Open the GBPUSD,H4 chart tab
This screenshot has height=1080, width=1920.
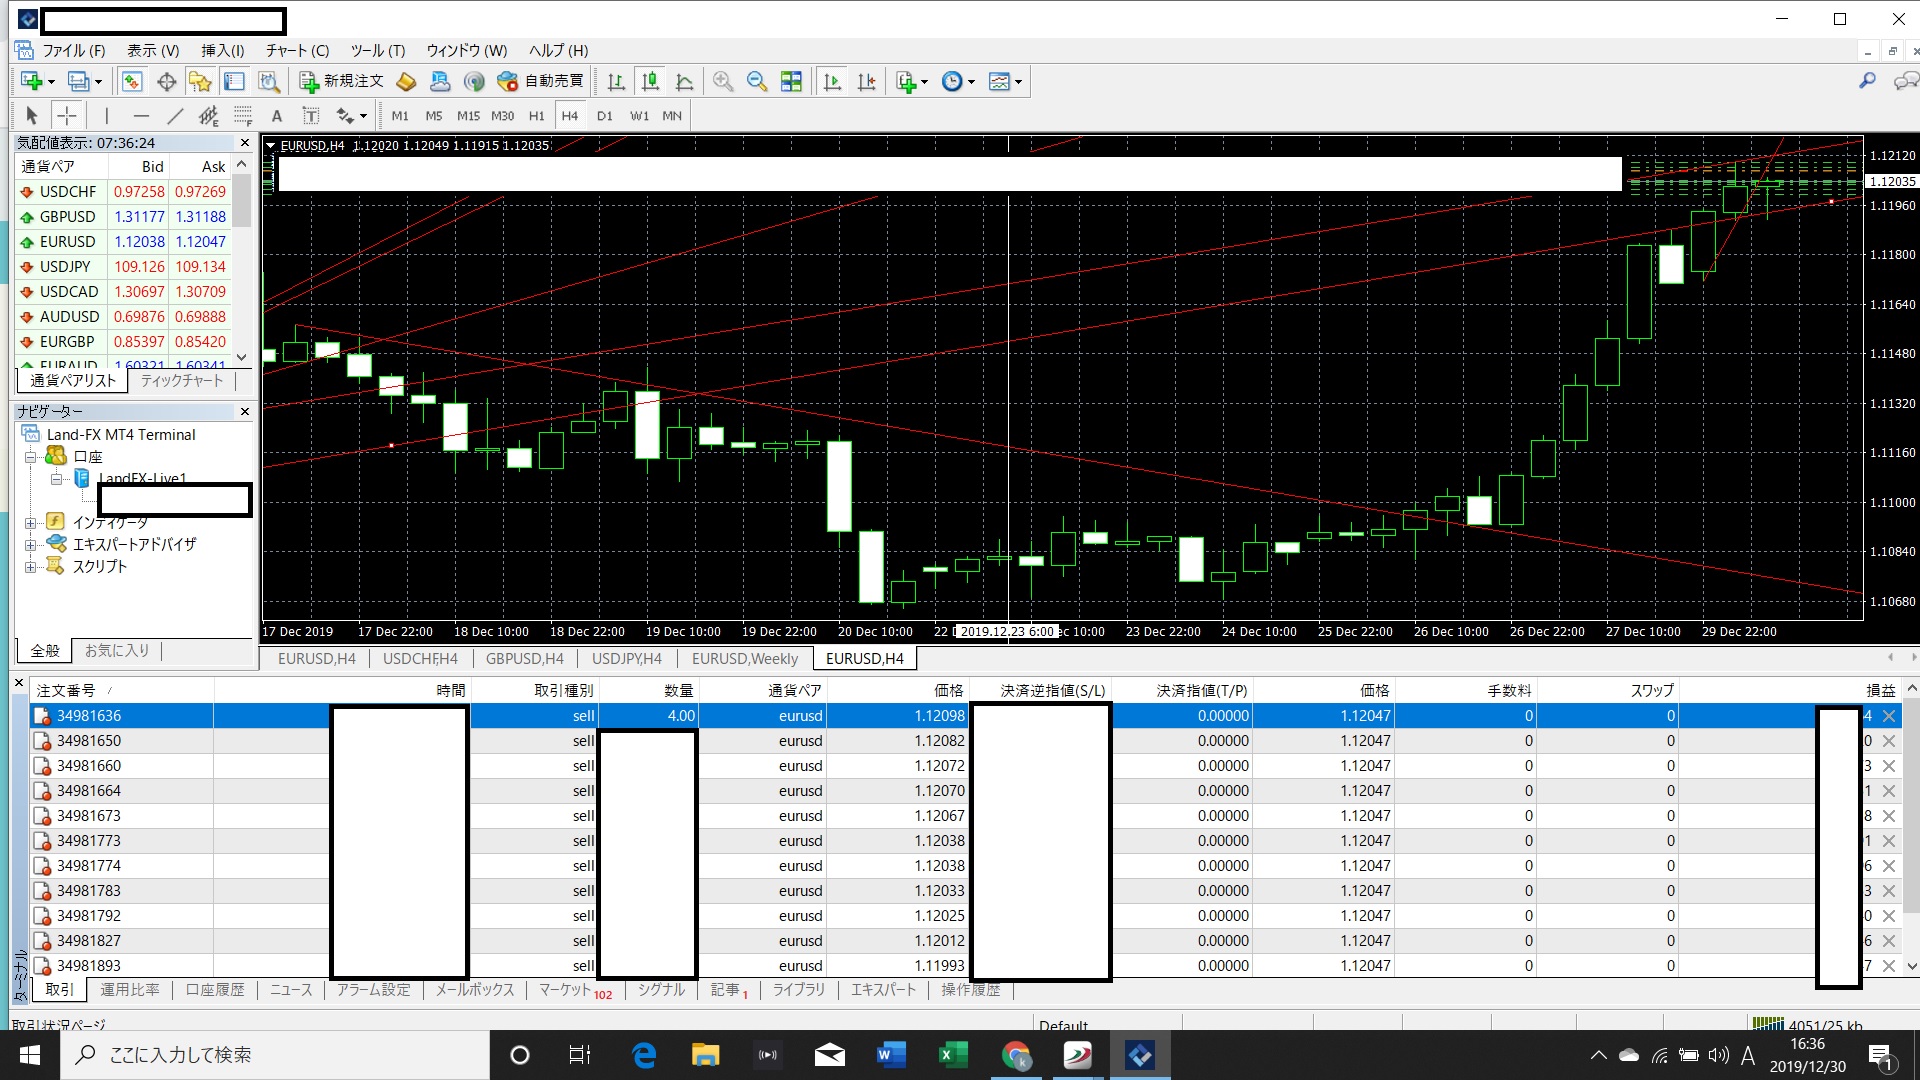[x=524, y=658]
